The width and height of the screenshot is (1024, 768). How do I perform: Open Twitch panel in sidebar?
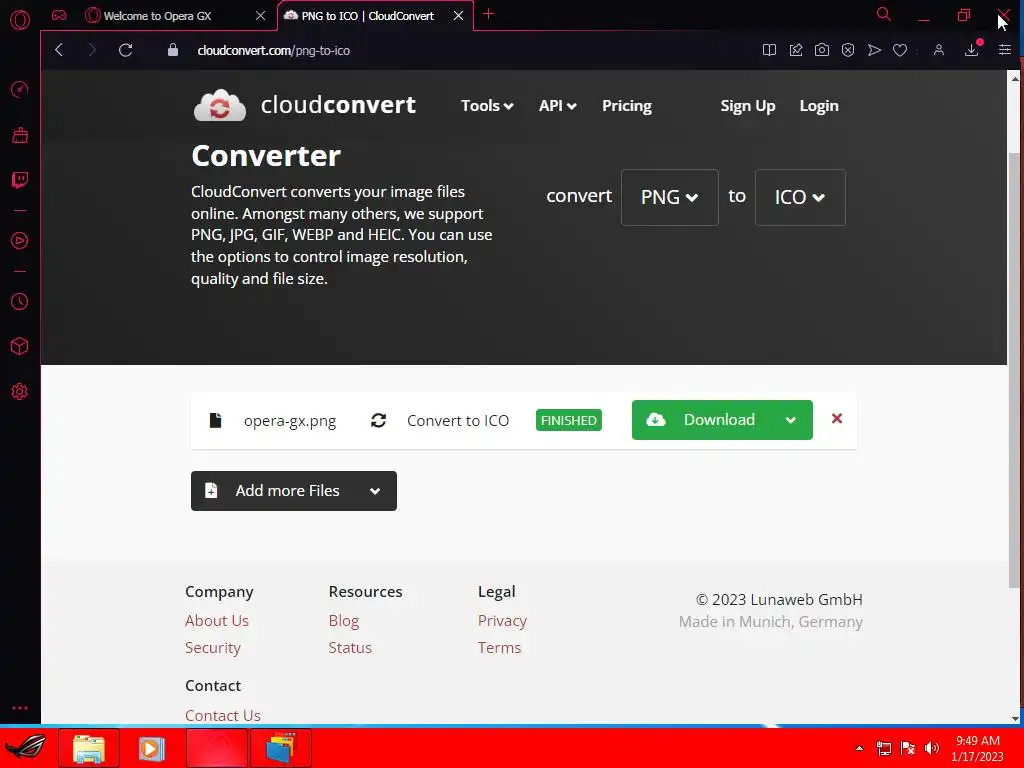click(x=20, y=180)
